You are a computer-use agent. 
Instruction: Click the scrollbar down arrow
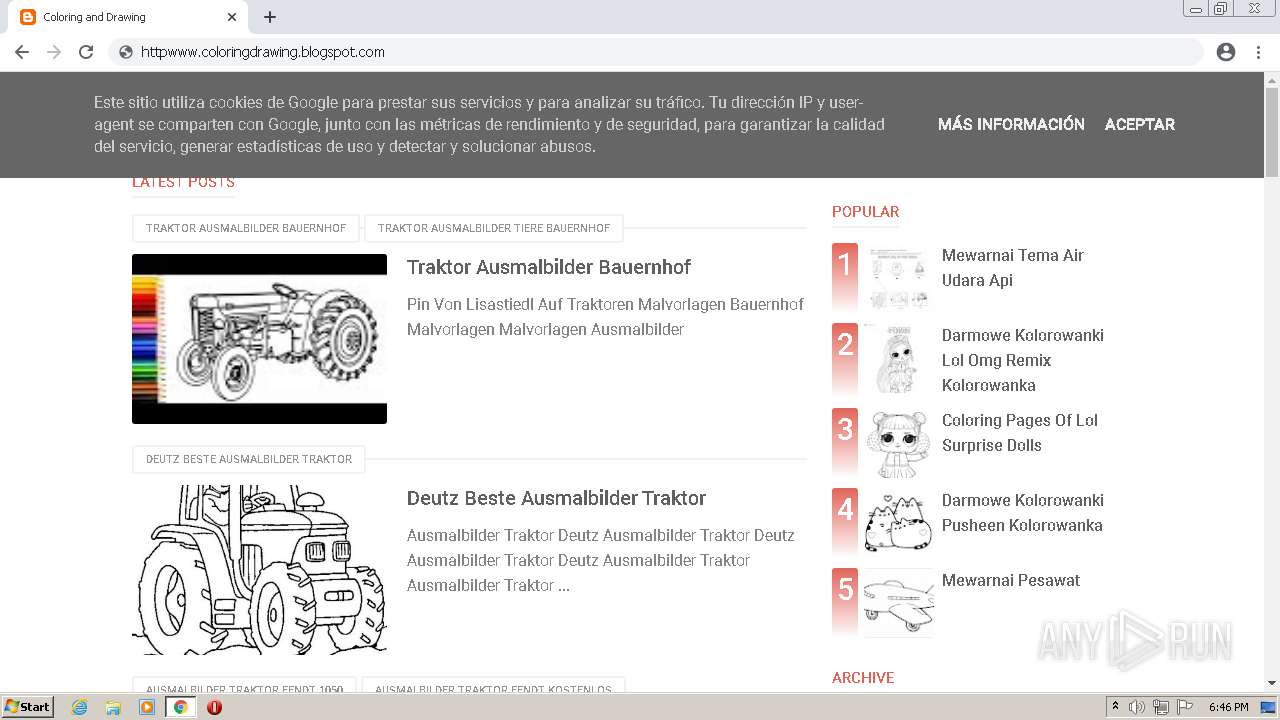pyautogui.click(x=1272, y=683)
